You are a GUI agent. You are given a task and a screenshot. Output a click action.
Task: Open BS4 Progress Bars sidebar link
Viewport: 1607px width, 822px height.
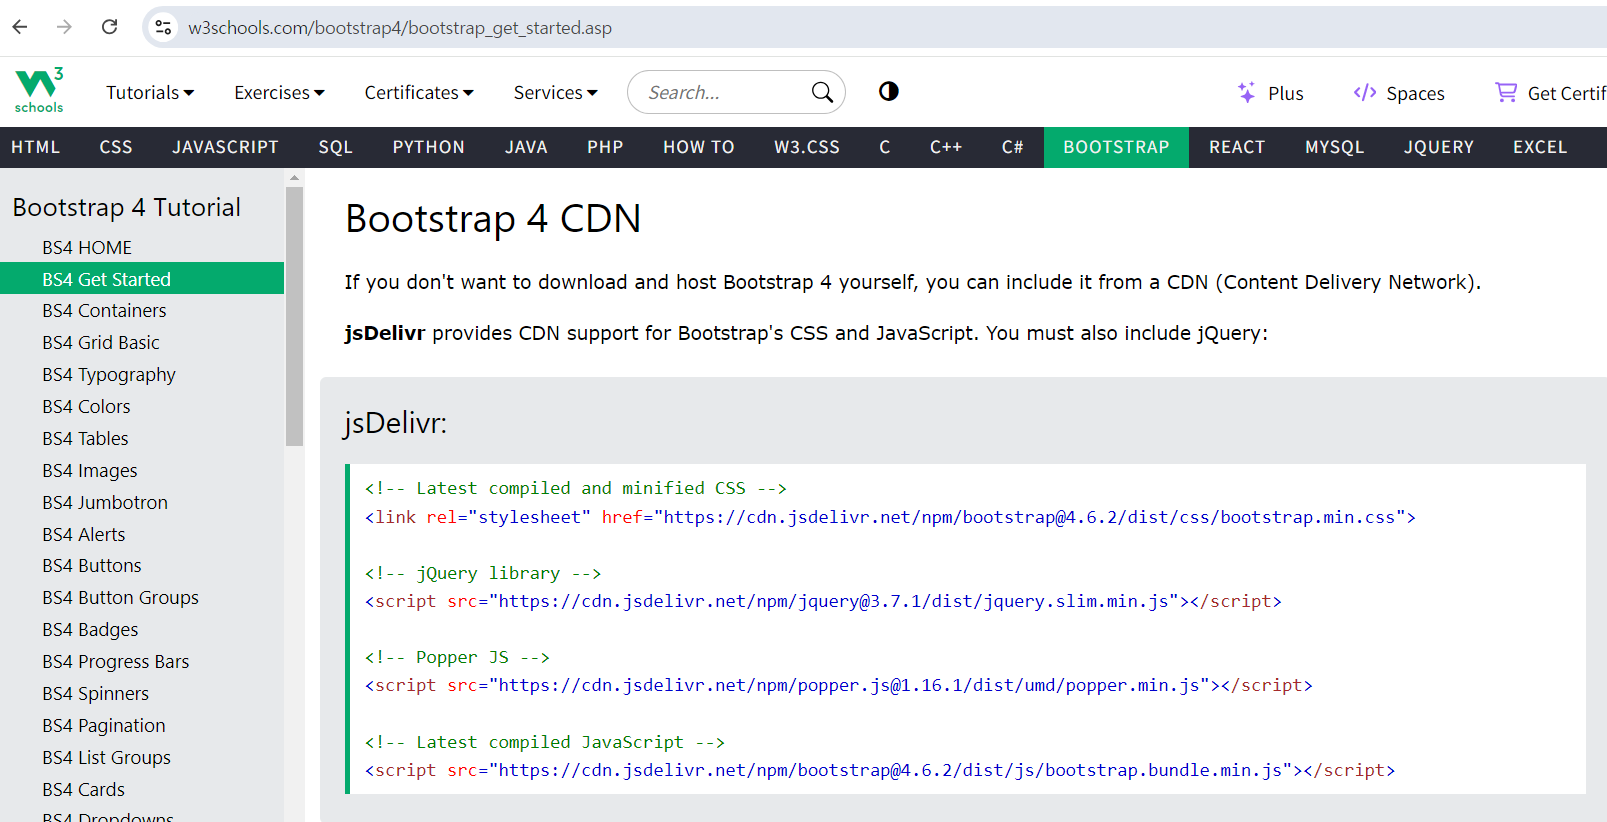coord(142,662)
